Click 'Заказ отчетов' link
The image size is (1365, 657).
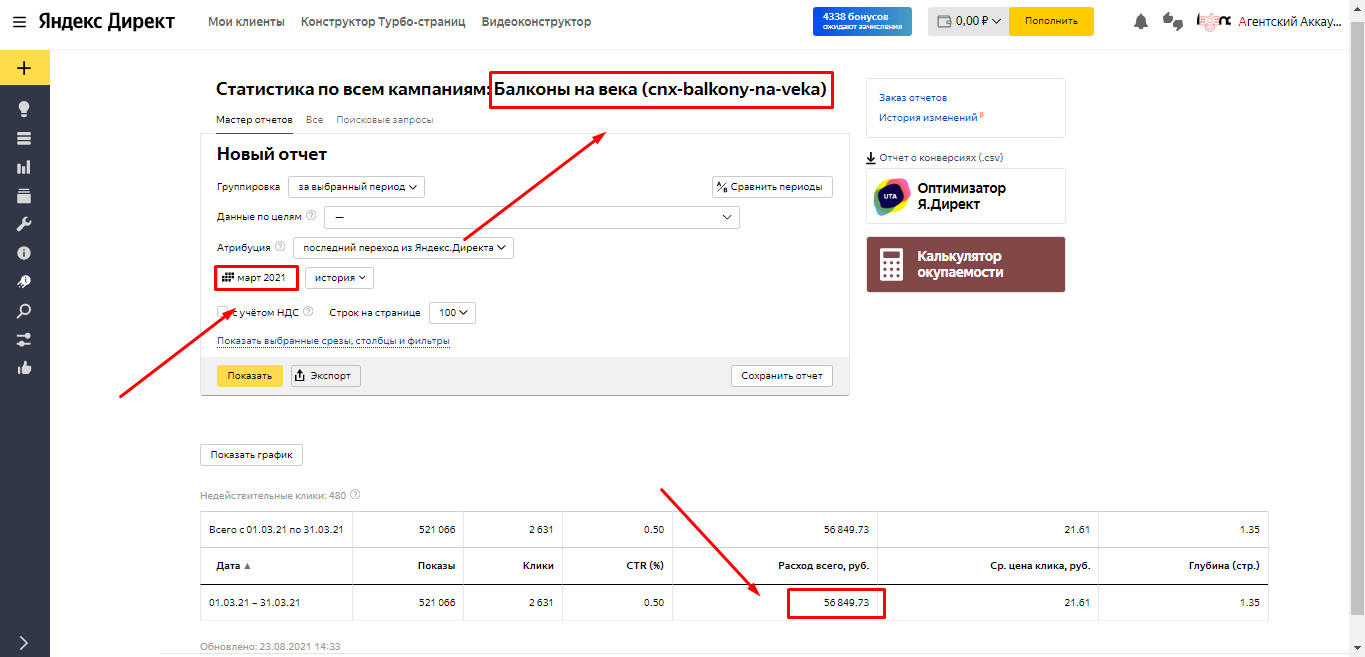[x=912, y=98]
